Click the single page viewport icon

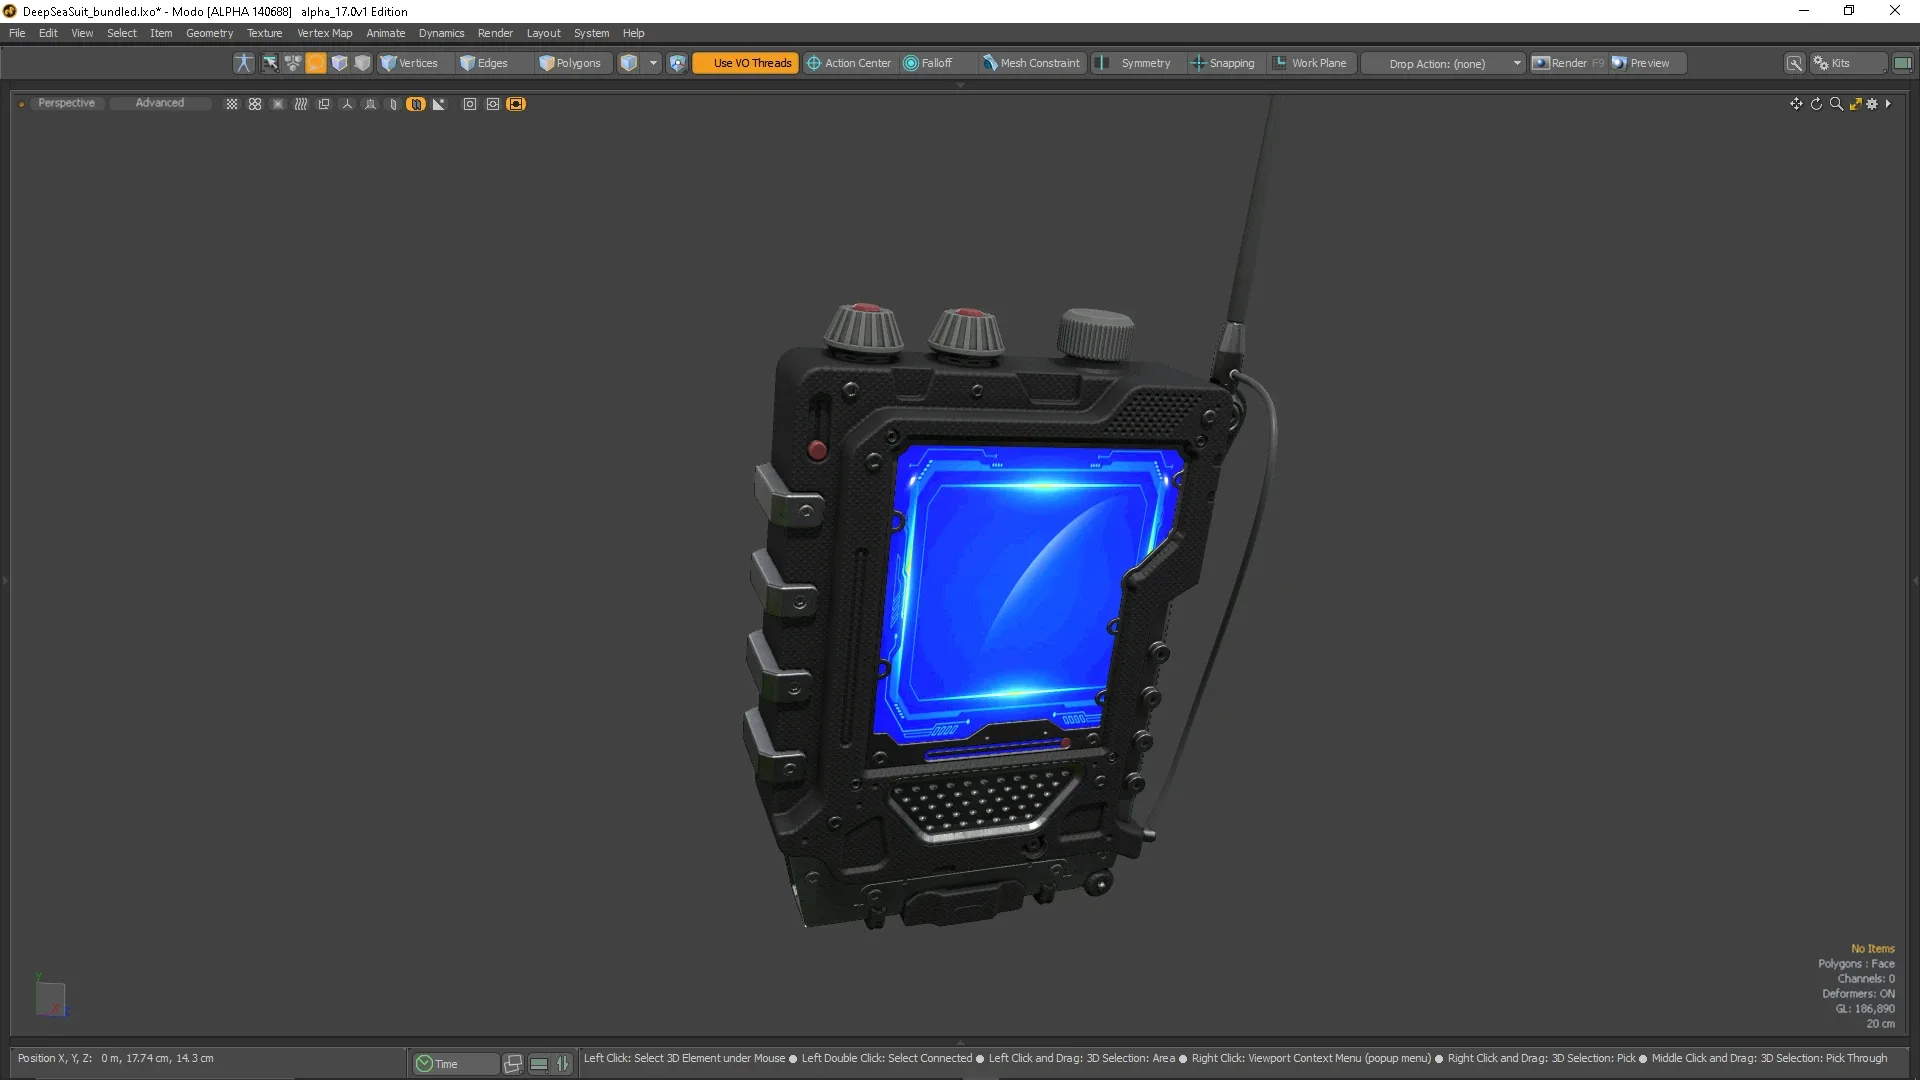pyautogui.click(x=393, y=104)
